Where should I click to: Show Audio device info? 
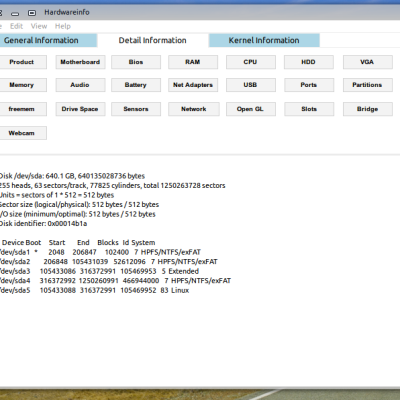coord(80,85)
